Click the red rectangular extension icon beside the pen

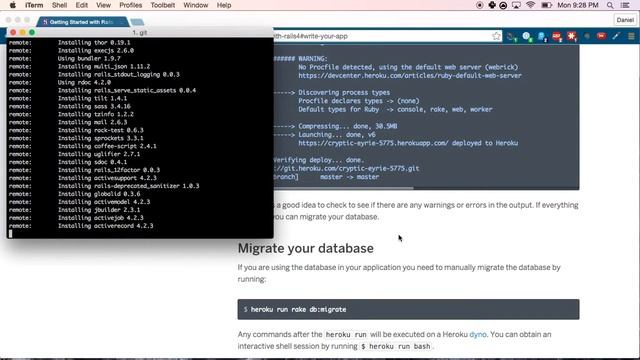[601, 36]
